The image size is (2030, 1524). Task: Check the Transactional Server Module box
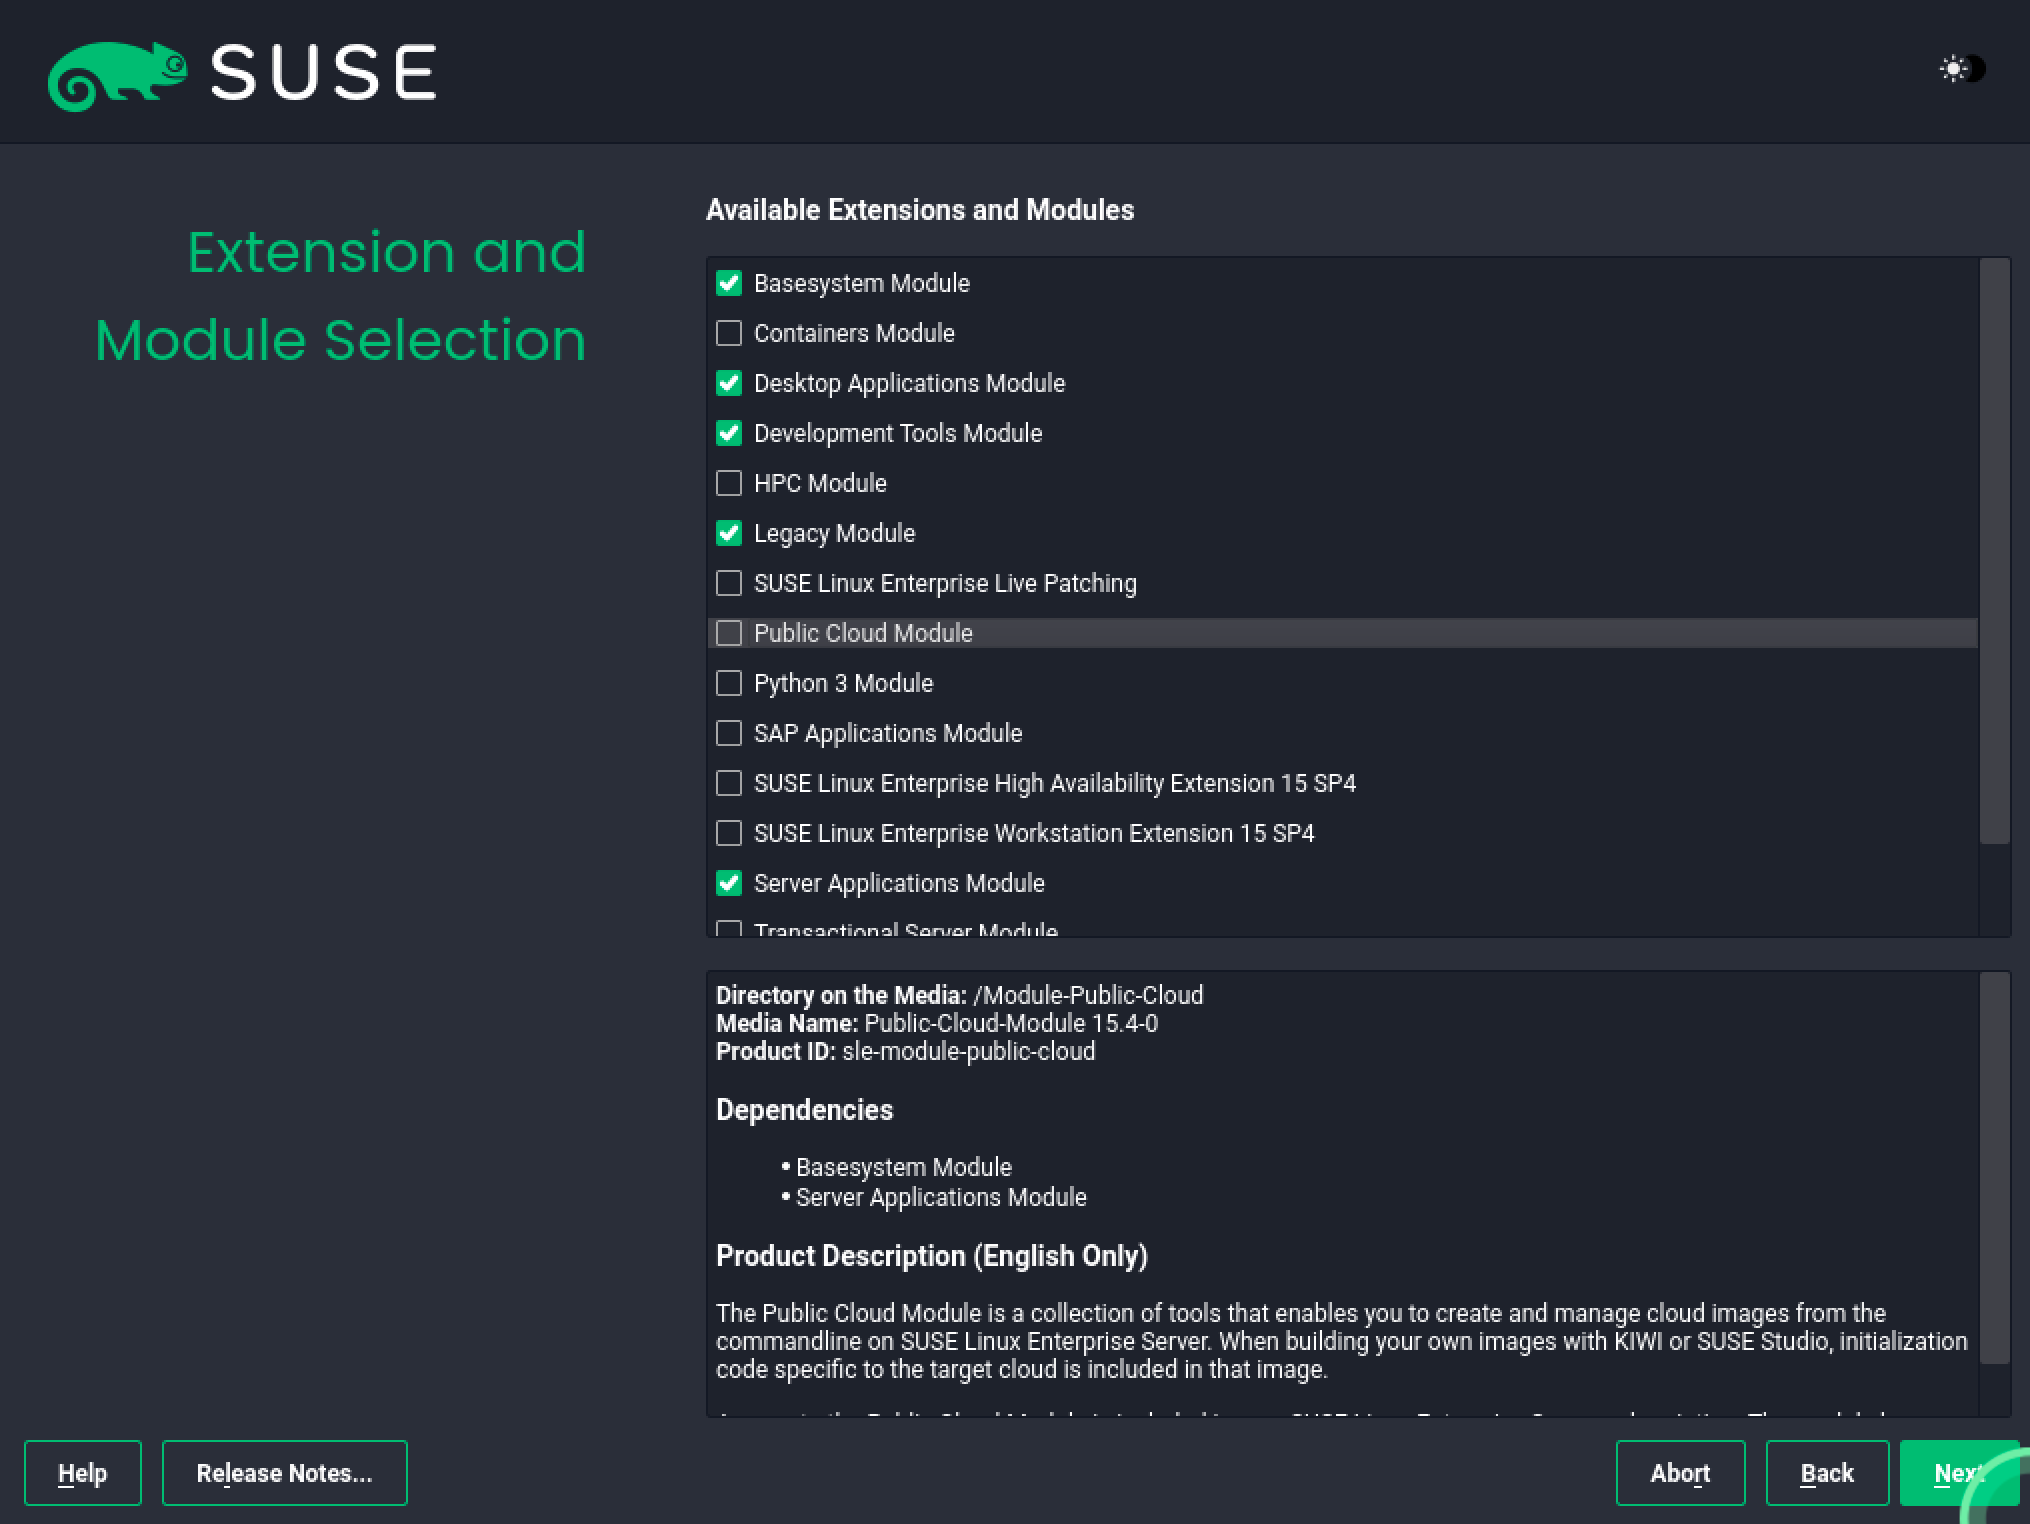(729, 929)
